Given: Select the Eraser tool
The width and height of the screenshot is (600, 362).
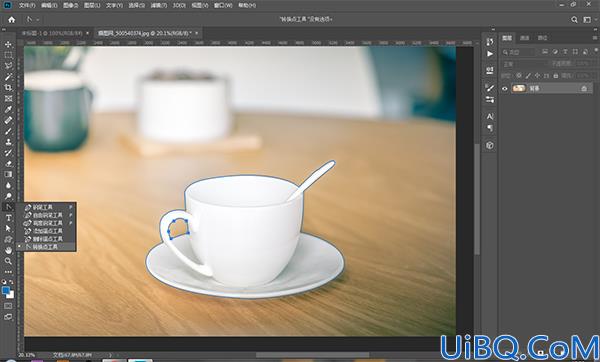Looking at the screenshot, I should pos(8,163).
